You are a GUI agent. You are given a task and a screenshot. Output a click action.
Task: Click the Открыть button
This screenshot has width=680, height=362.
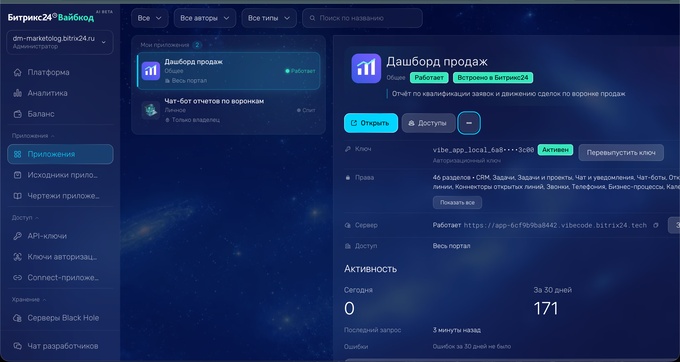(x=371, y=123)
